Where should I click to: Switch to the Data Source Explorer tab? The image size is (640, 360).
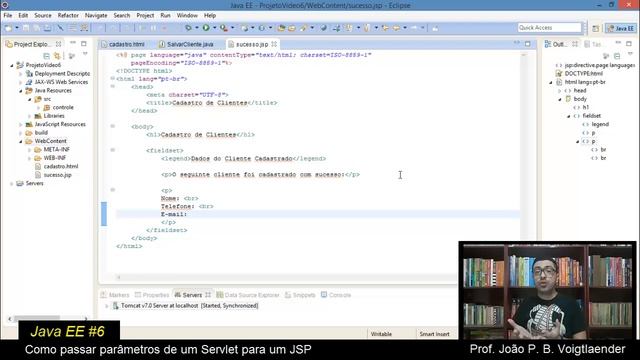[x=248, y=295]
